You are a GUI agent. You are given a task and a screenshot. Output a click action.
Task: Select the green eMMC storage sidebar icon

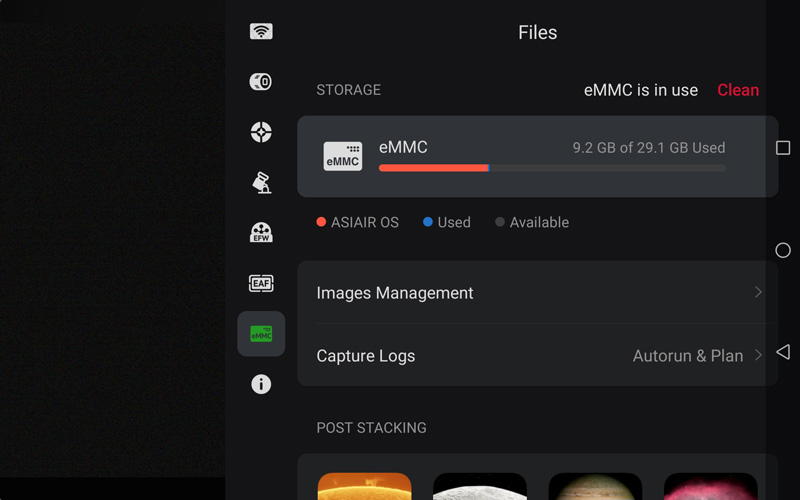261,334
